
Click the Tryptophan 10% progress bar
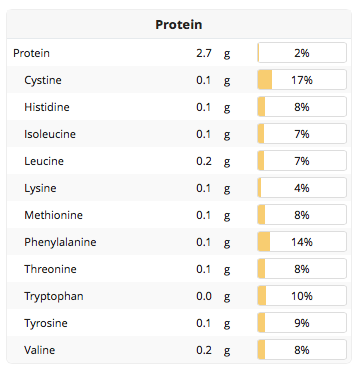[302, 296]
